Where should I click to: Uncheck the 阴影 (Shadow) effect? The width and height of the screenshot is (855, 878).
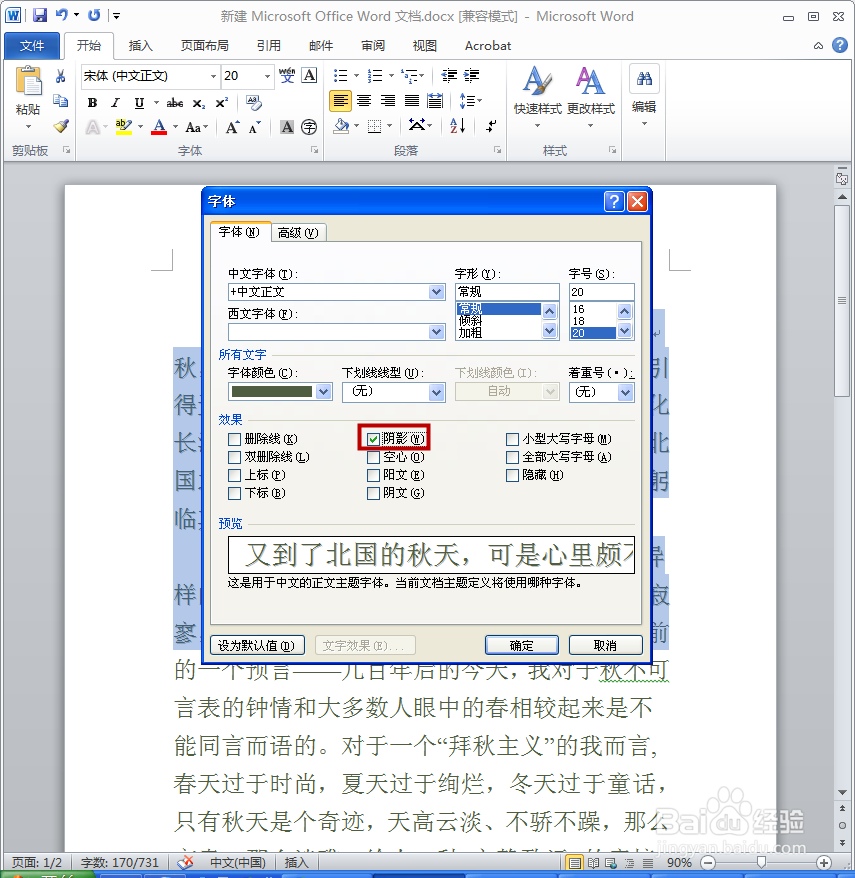[374, 438]
